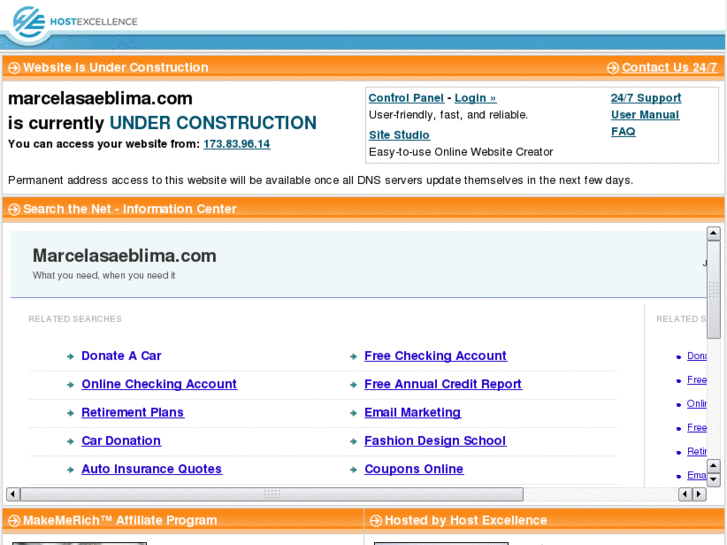Click the bullet arrow next to Donate A Car

point(70,357)
